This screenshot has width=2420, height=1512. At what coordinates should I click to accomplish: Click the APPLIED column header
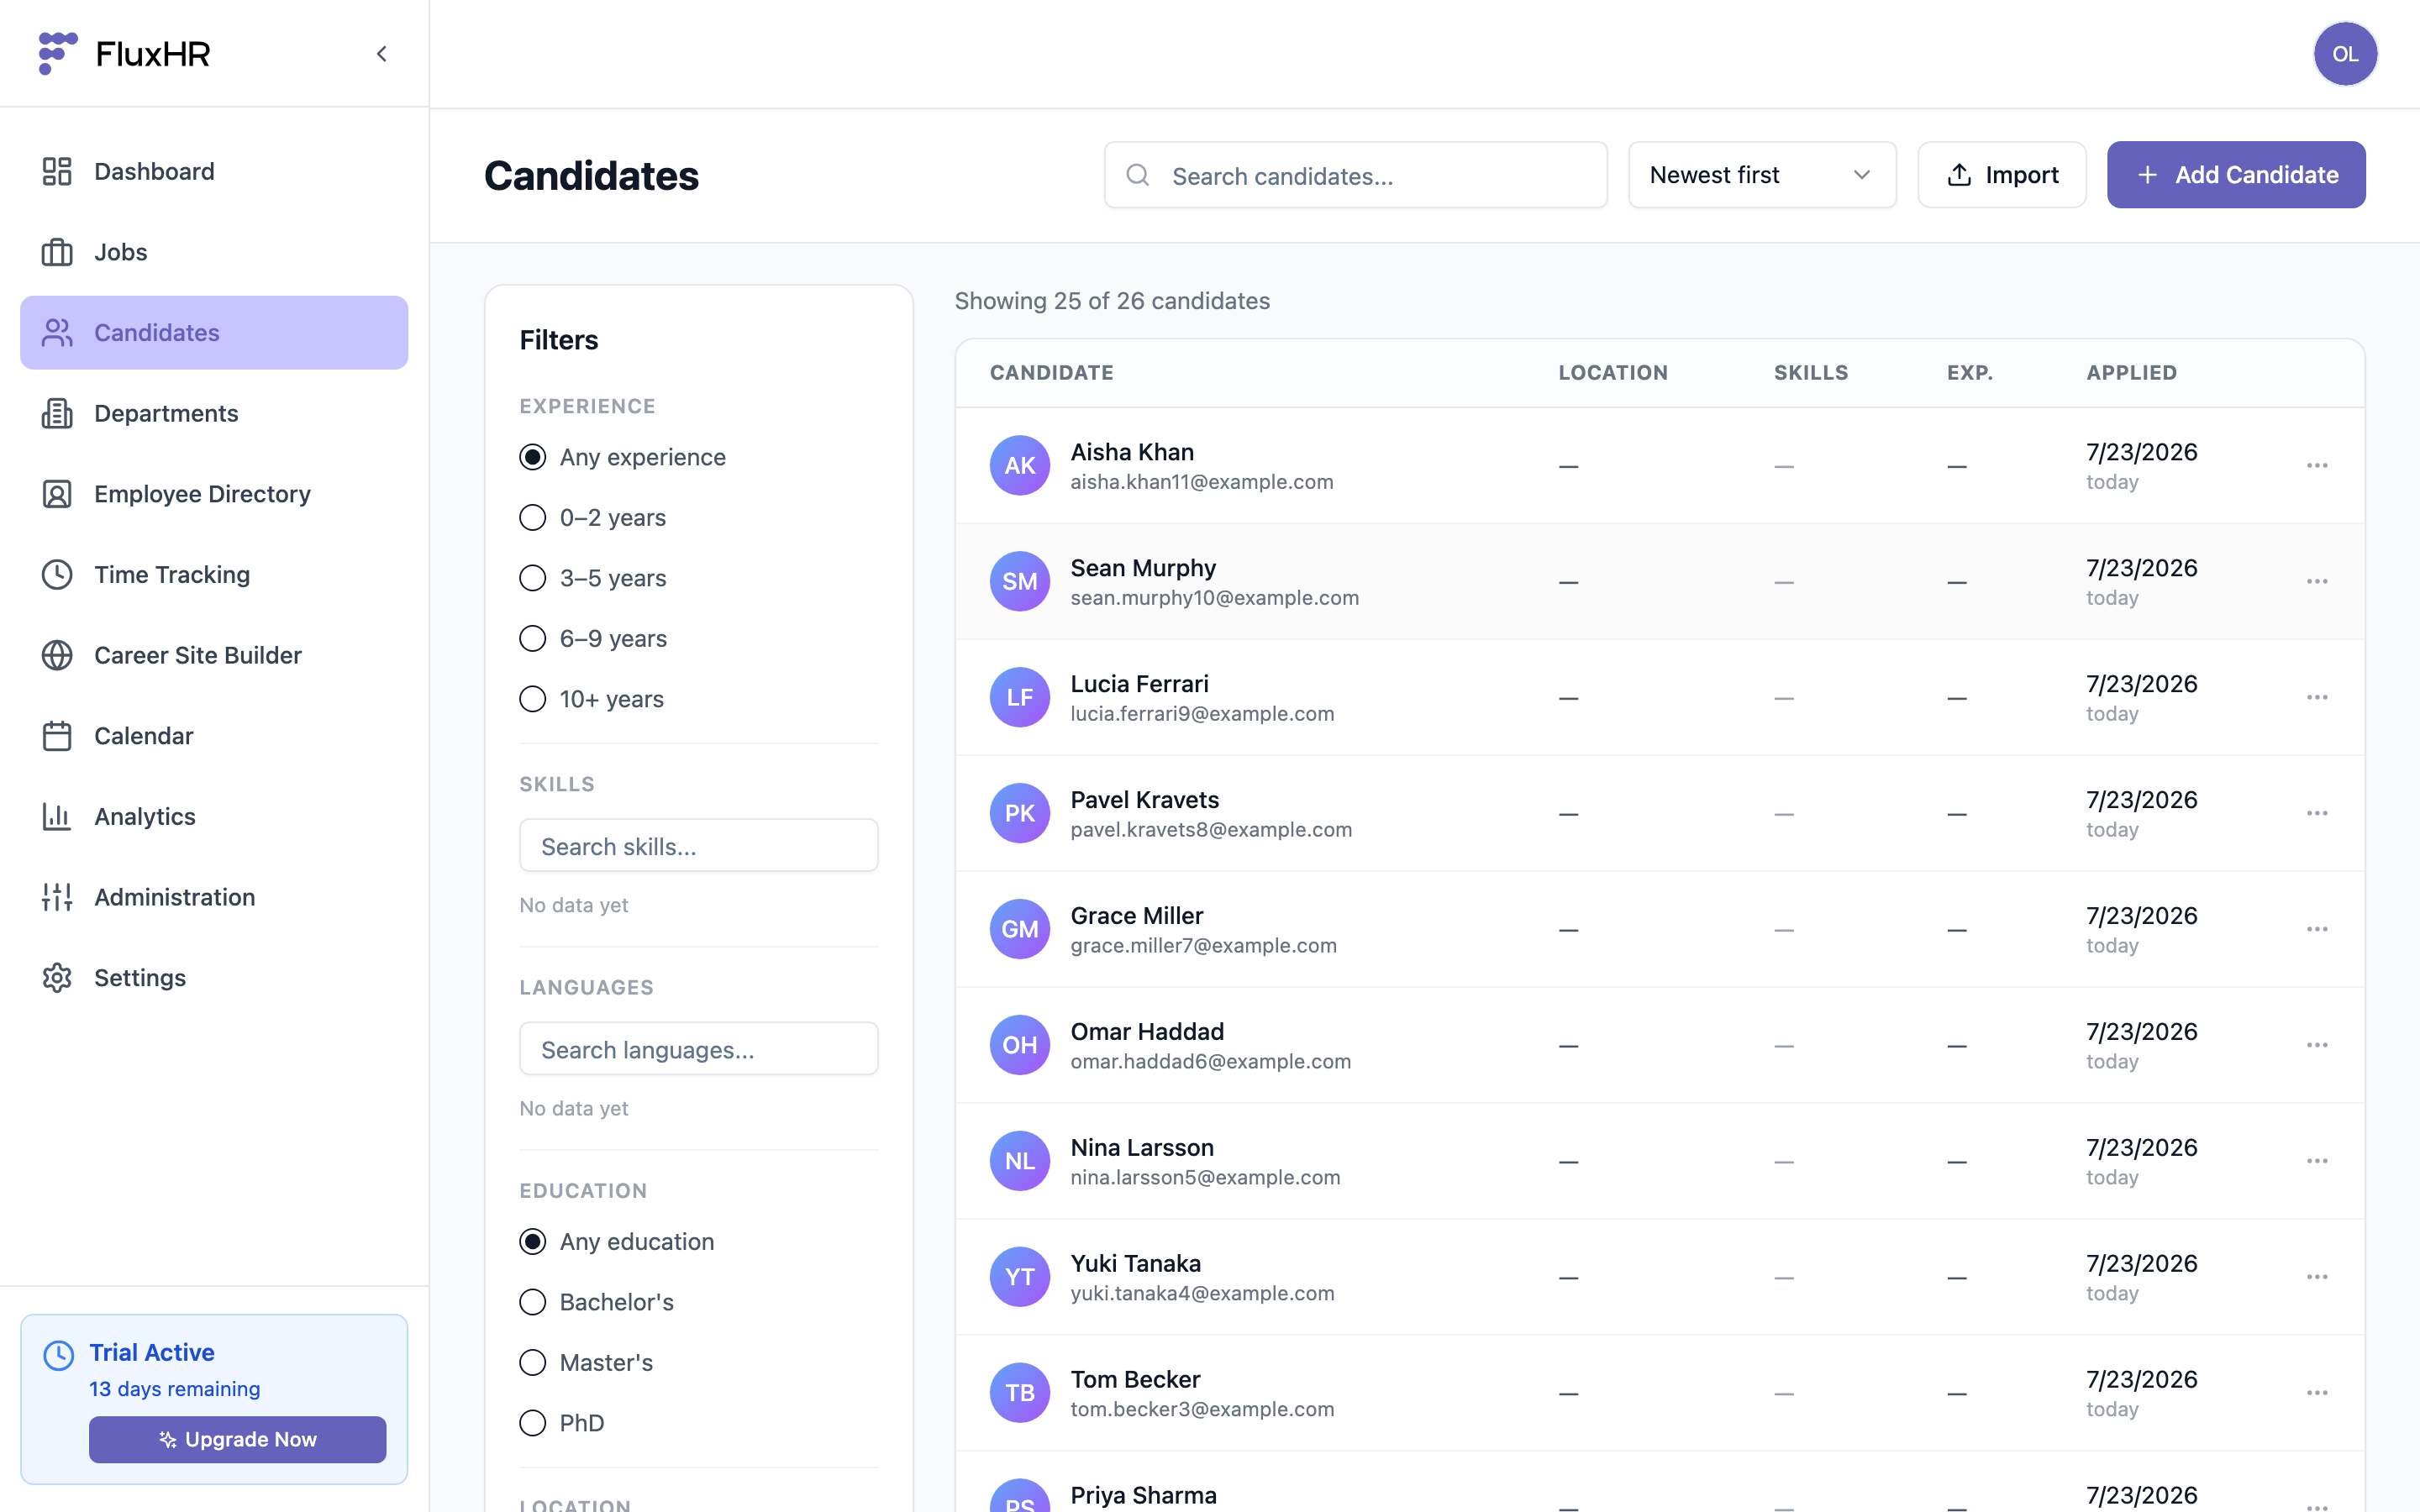click(2131, 373)
